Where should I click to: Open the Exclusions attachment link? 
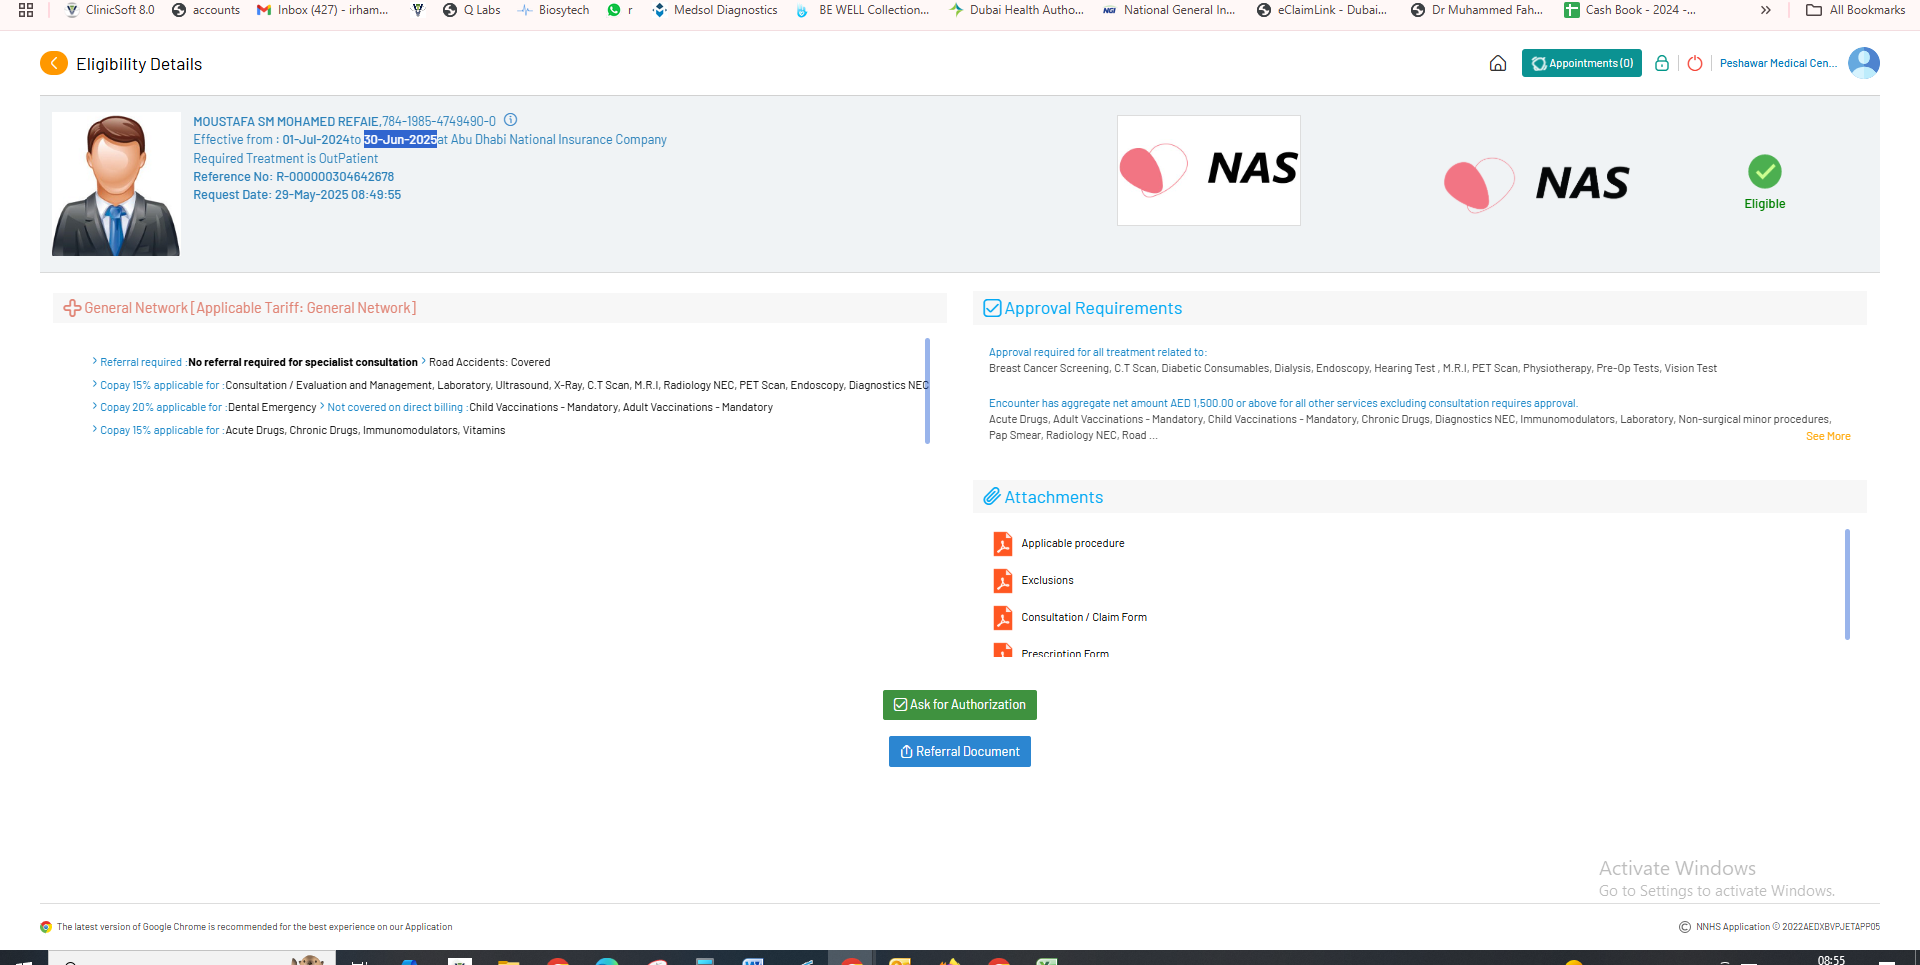click(x=1047, y=580)
